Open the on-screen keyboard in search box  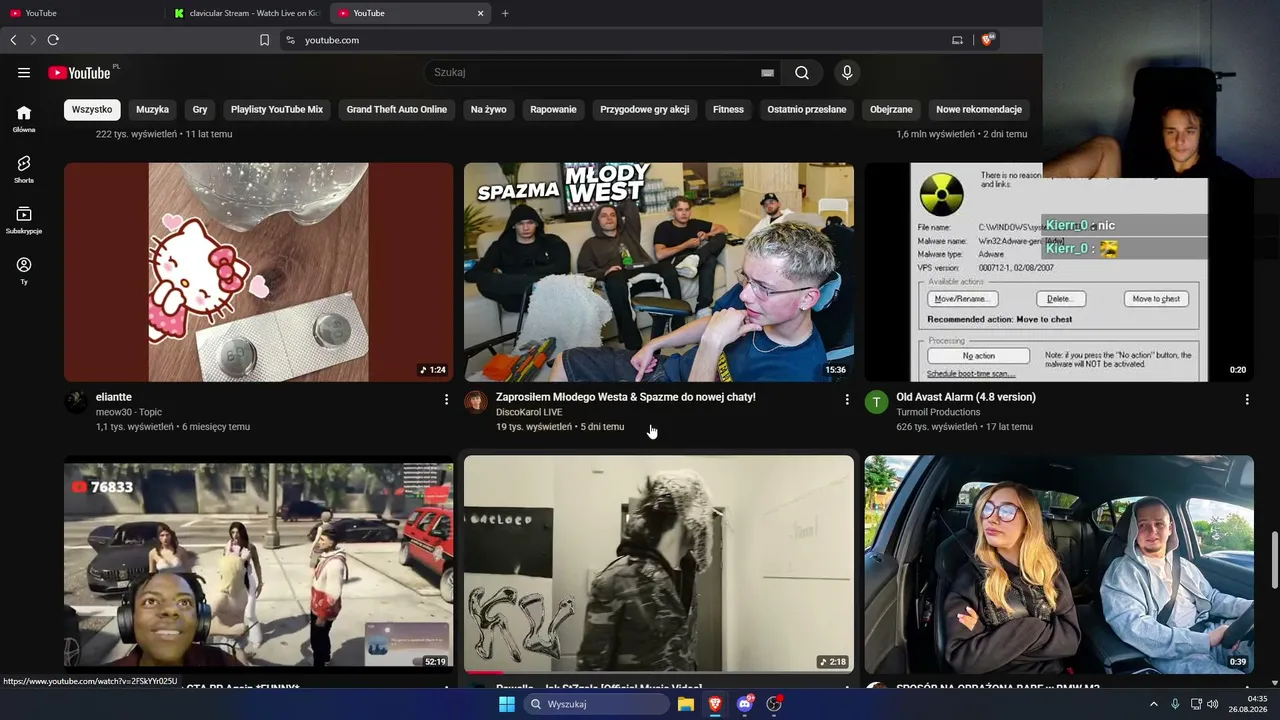767,72
